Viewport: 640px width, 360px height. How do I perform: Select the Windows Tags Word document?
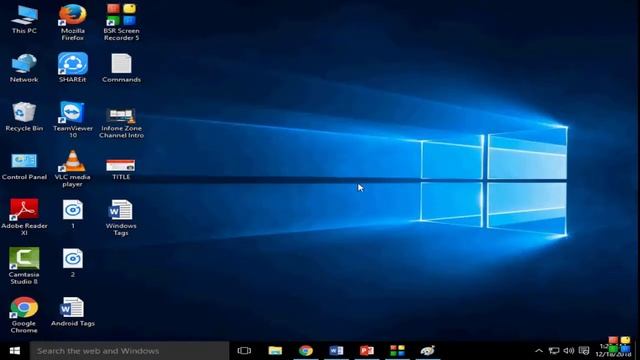click(121, 217)
